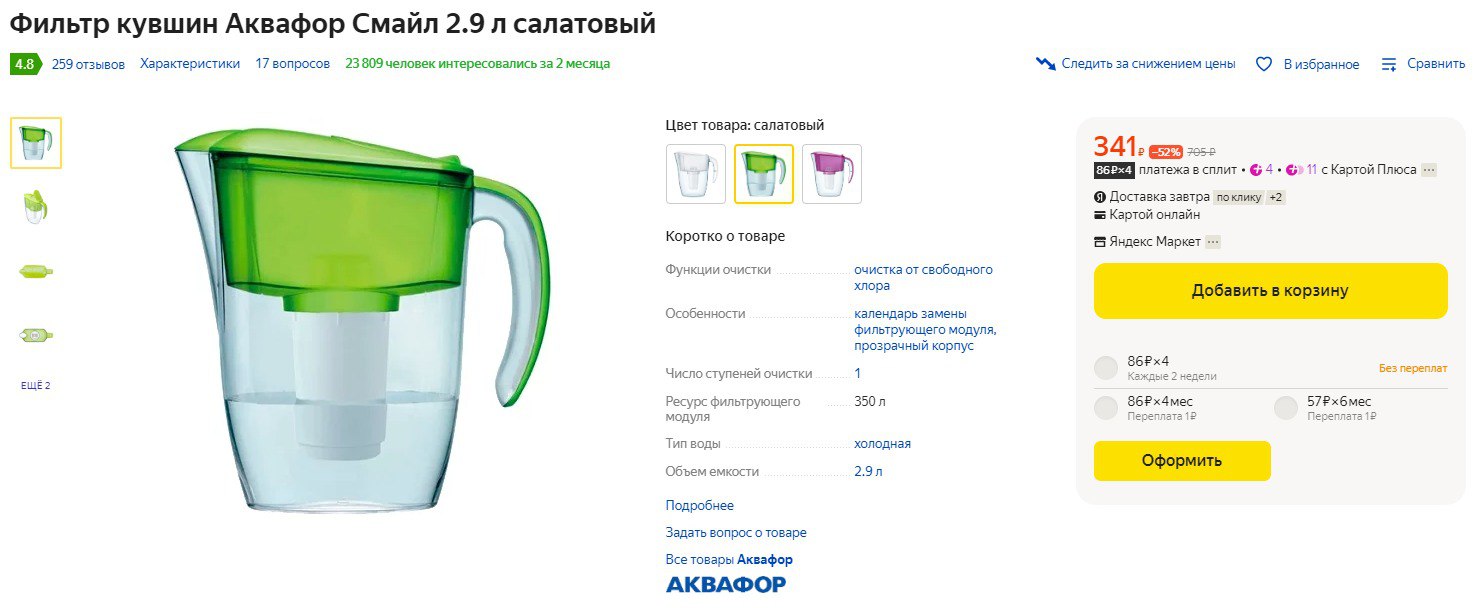Expand the Plus card details ellipsis
Screen dimensions: 1475x608
pos(1429,170)
